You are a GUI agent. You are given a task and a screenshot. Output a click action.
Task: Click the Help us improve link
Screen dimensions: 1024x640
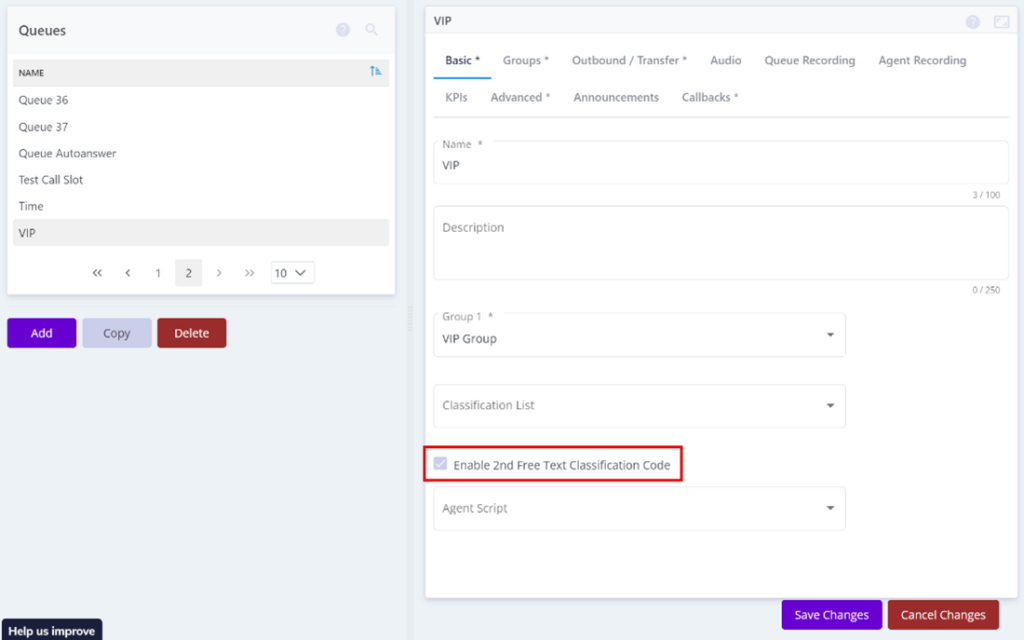coord(51,629)
